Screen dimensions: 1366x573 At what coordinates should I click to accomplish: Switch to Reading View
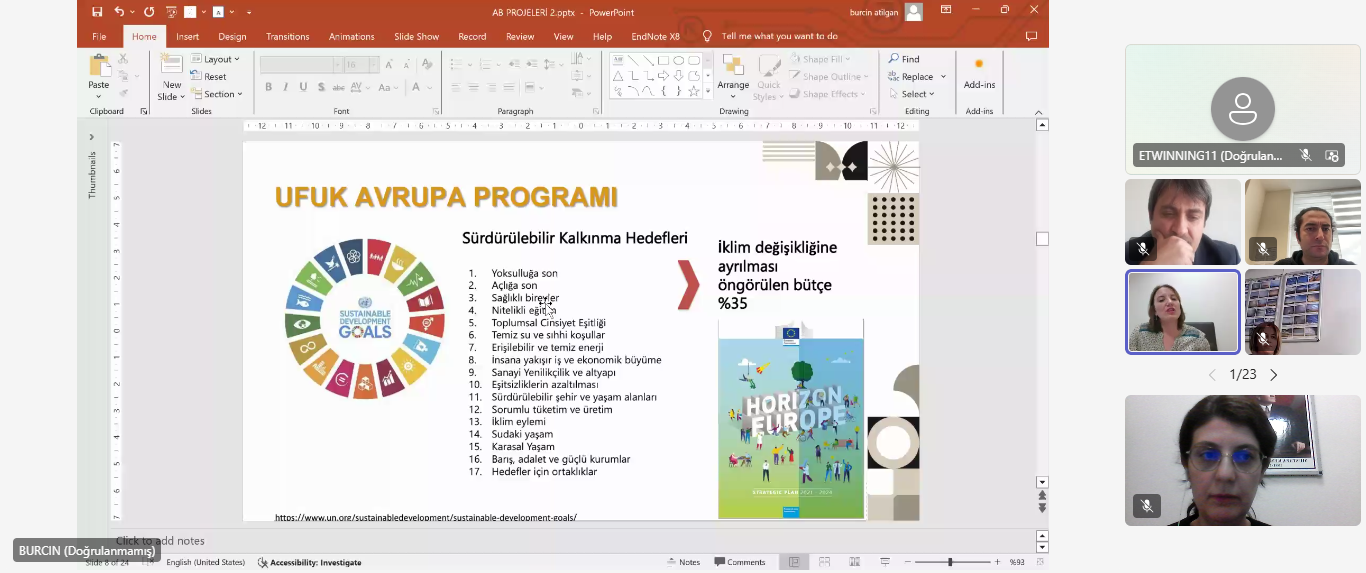[x=856, y=562]
